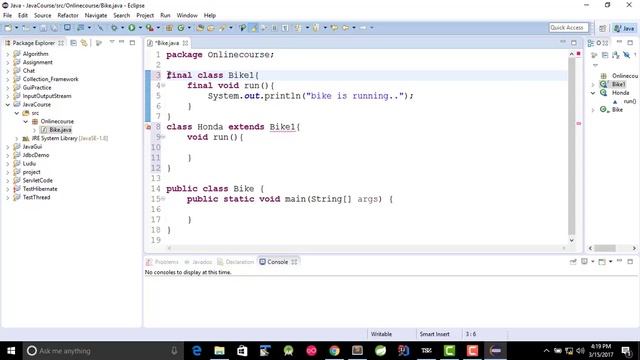Viewport: 640px width, 360px height.
Task: Open the File menu
Action: coord(7,15)
